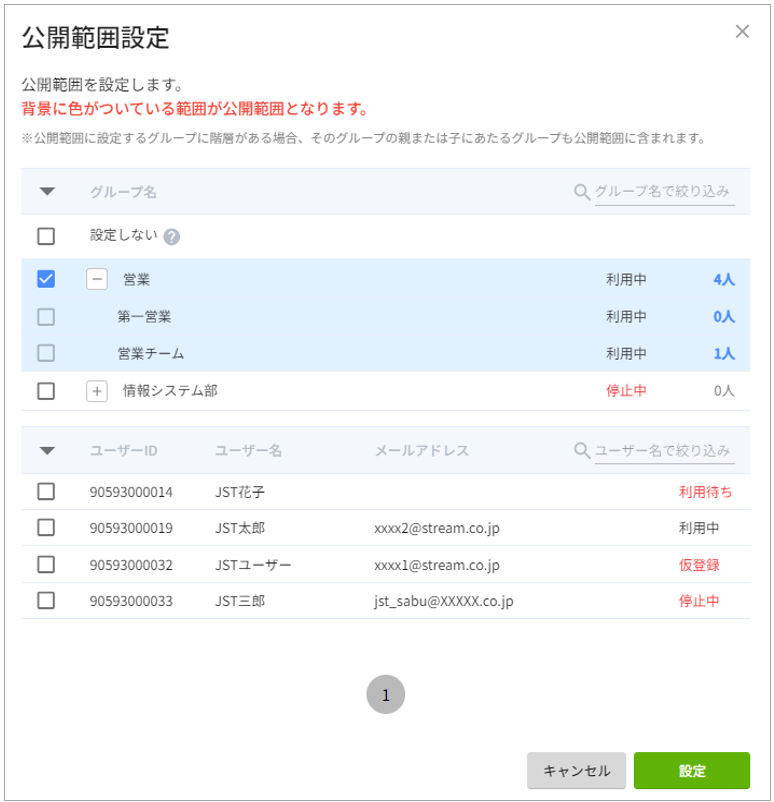
Task: Click the 仮登録 status of JSTユーザー
Action: pos(699,565)
